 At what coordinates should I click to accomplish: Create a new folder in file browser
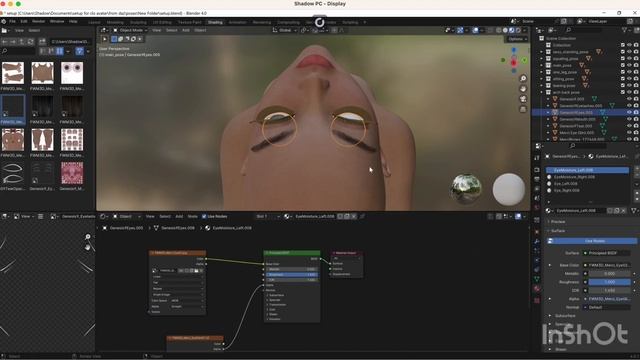click(x=42, y=42)
